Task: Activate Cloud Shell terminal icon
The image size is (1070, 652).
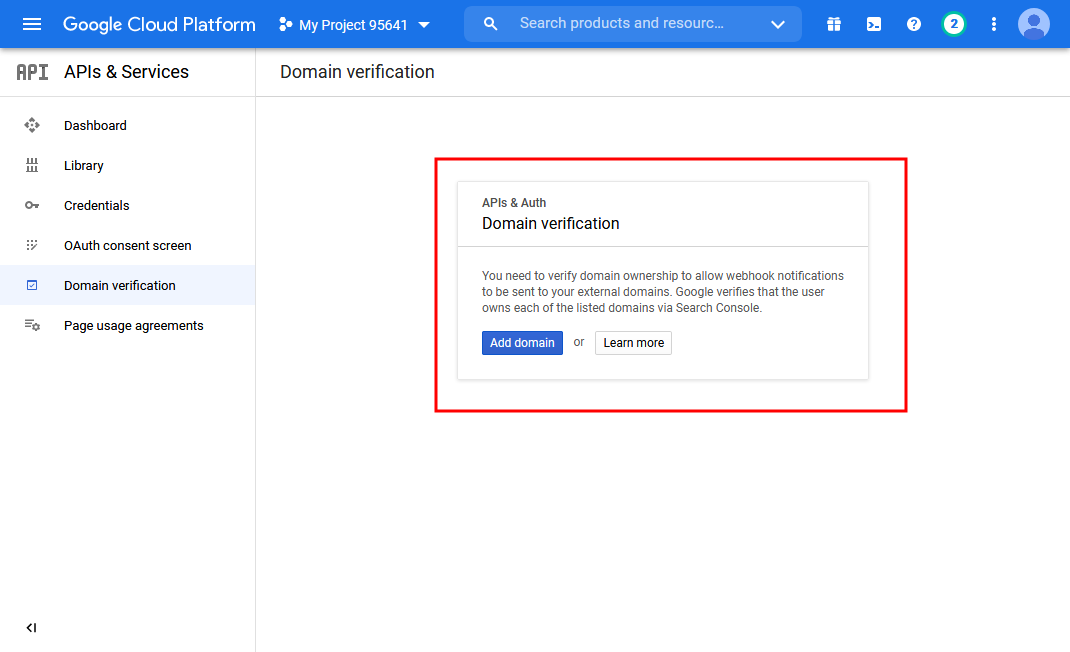Action: (x=873, y=25)
